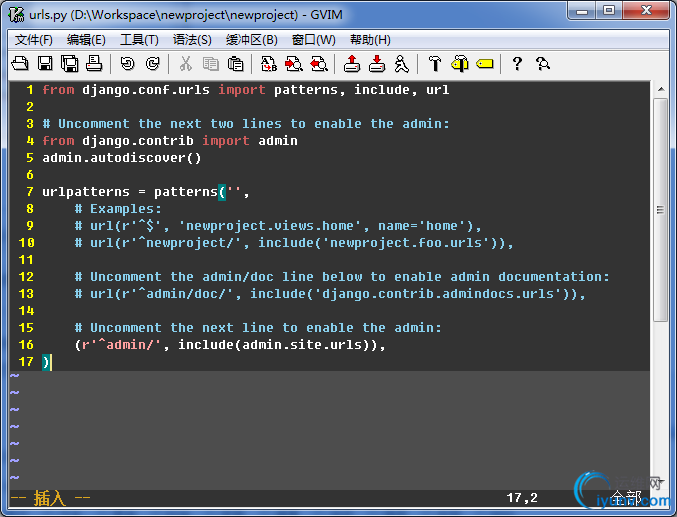Click the '17,2' cursor position indicator
Image resolution: width=677 pixels, height=517 pixels.
pyautogui.click(x=522, y=498)
